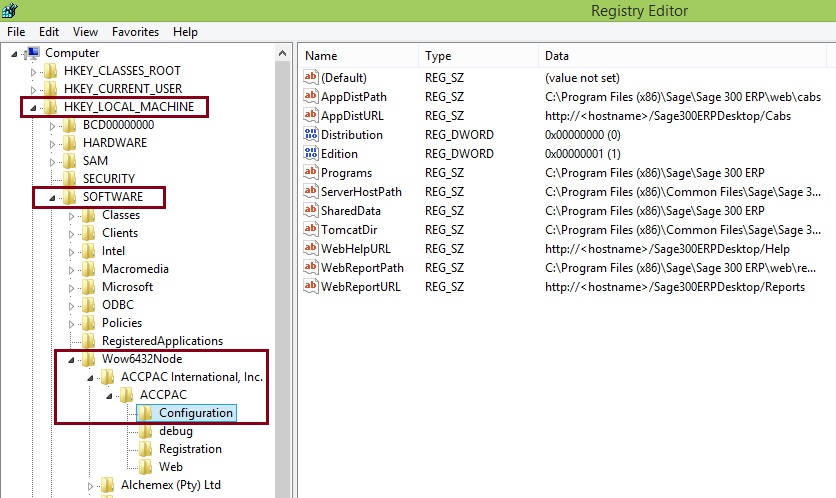Select the ODBC key label

pyautogui.click(x=118, y=305)
